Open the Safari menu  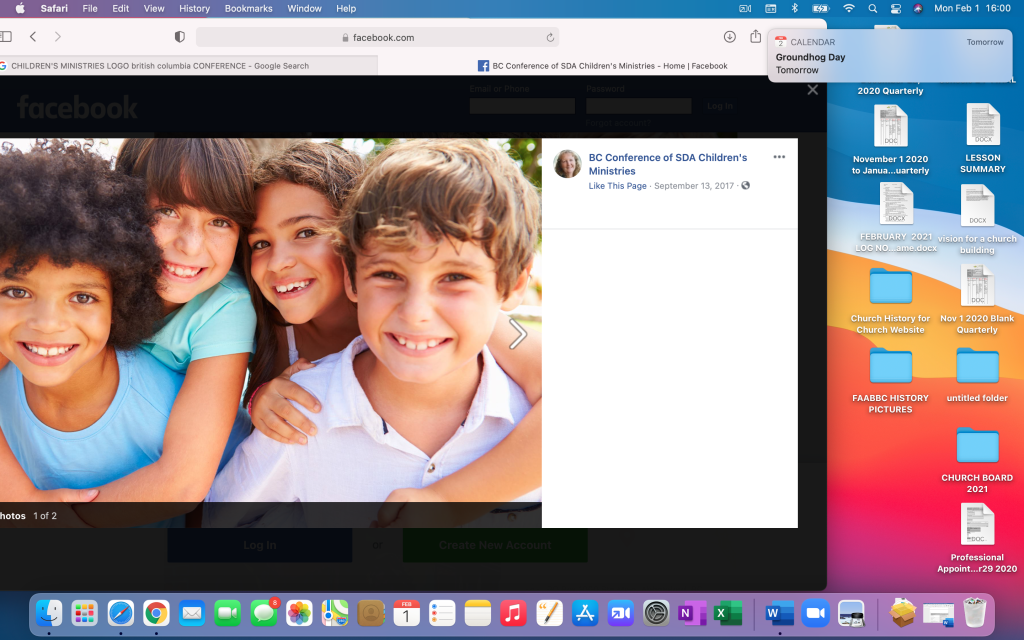tap(54, 8)
